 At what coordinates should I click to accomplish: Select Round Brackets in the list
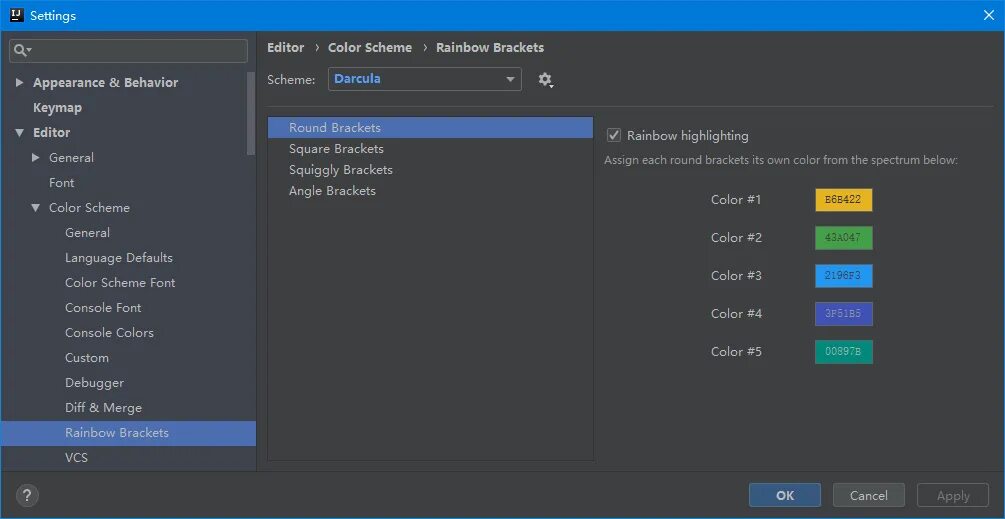[x=430, y=128]
